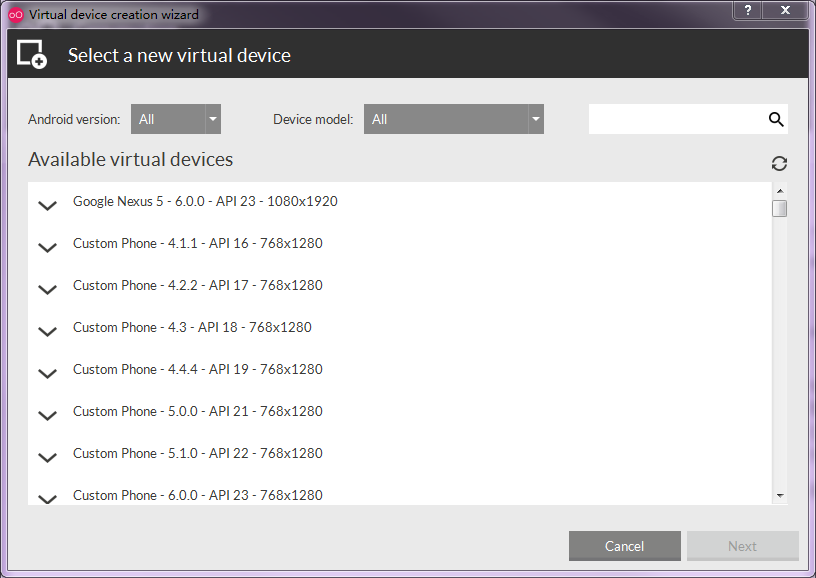Click the Genymotion logo in title bar

pos(16,15)
